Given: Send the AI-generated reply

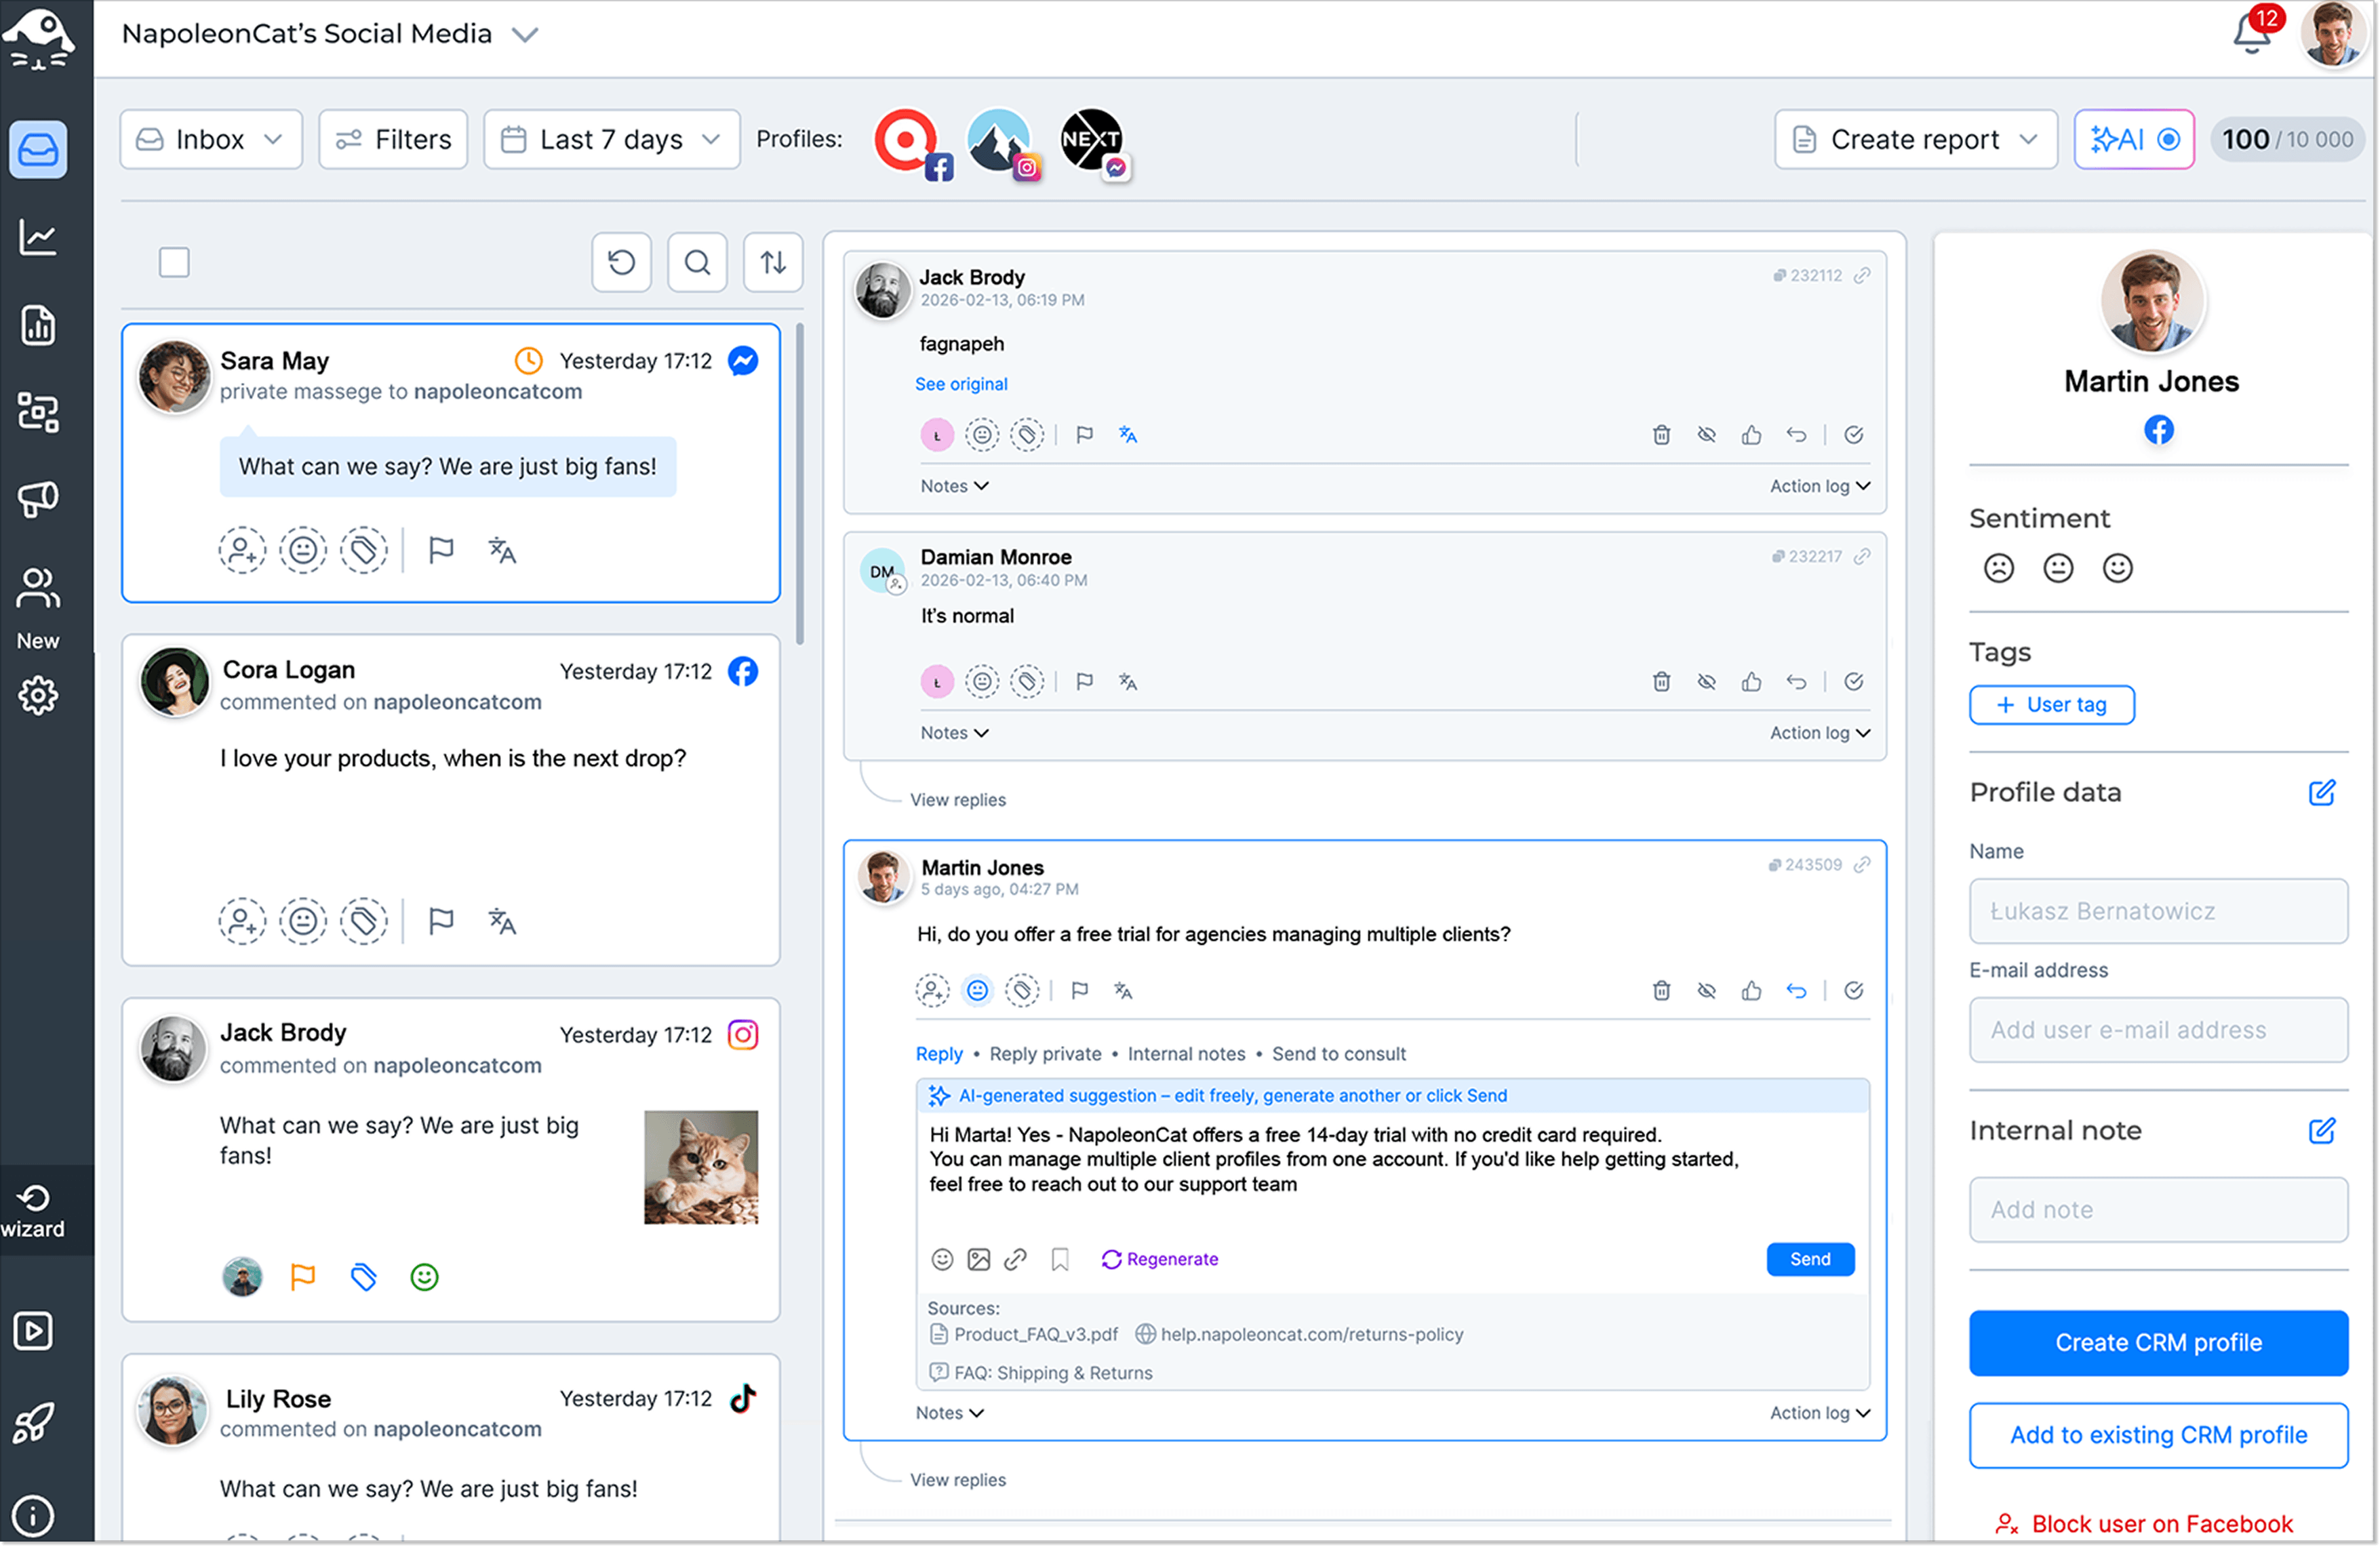Looking at the screenshot, I should click(1810, 1260).
